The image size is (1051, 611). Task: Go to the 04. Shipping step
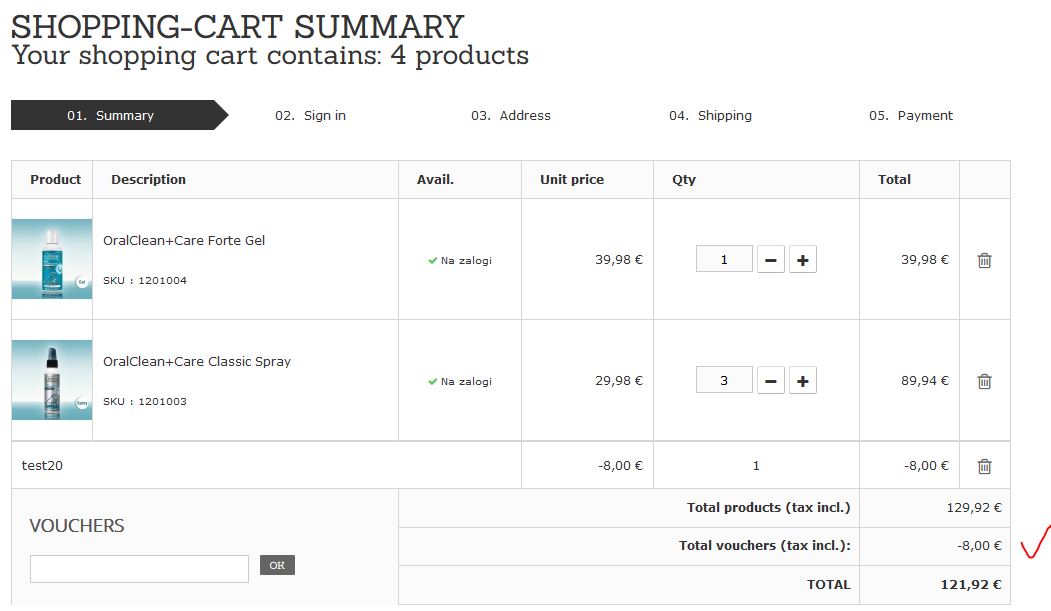point(710,116)
